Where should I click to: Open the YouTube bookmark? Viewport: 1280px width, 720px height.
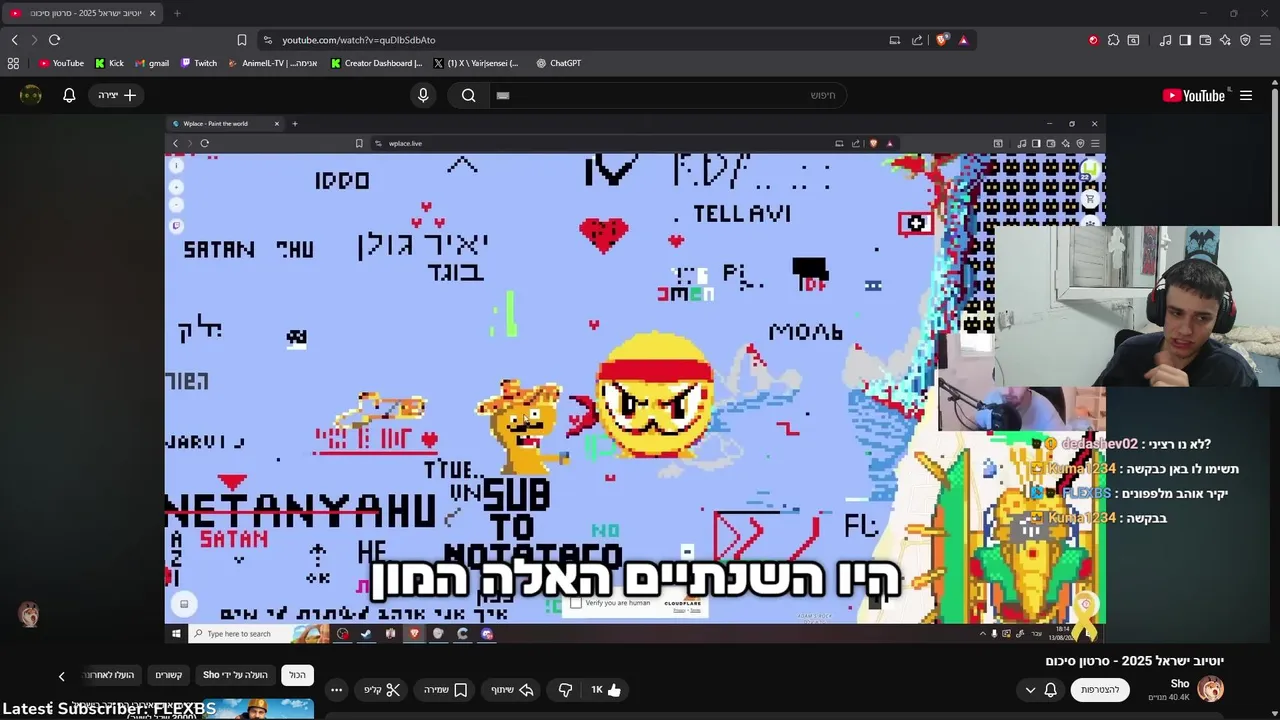(61, 63)
